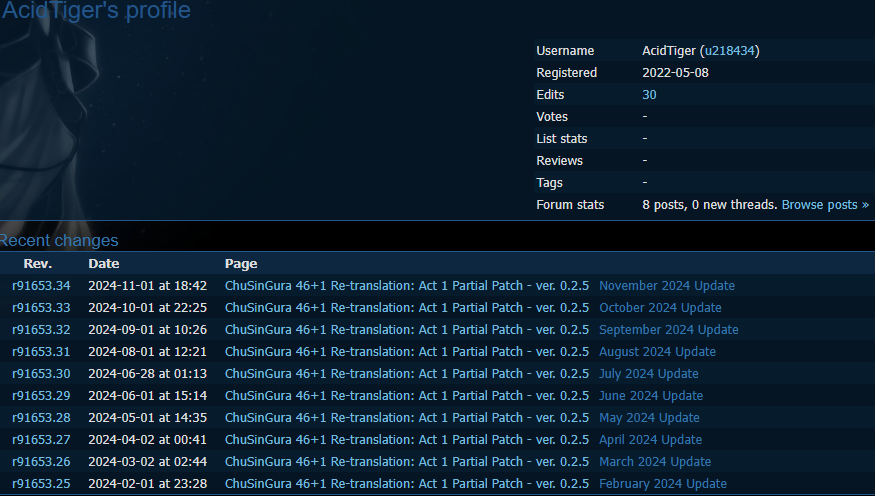Open revision r91653.30
Image resolution: width=875 pixels, height=496 pixels.
[x=41, y=374]
